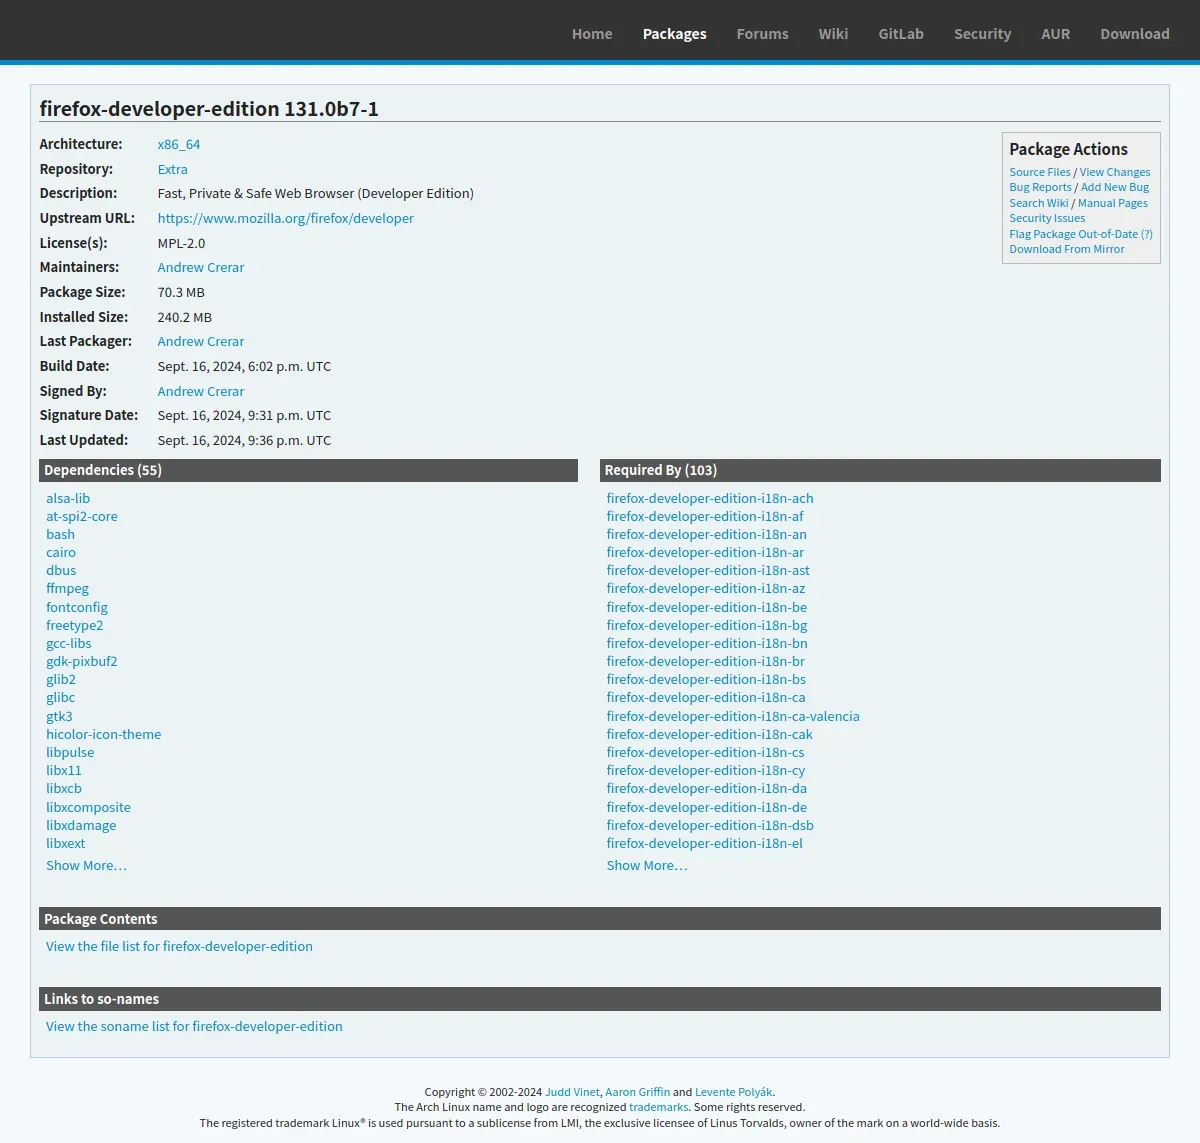Open Andrew Crerar in the Maintainers row

point(201,267)
